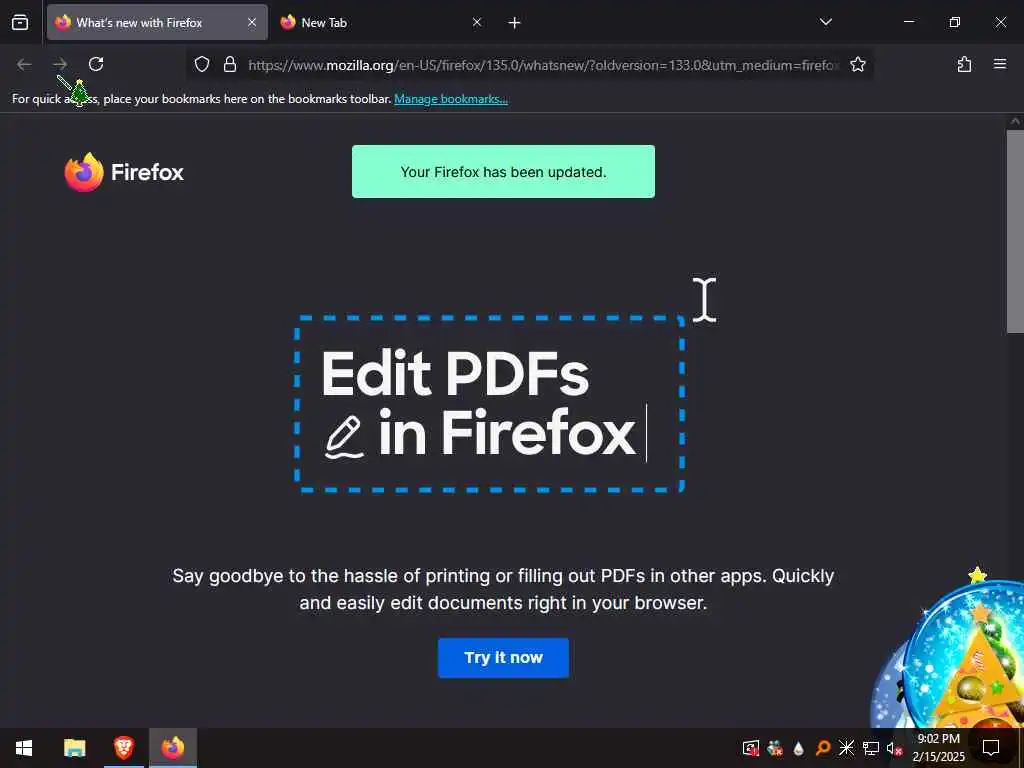Close the What's new with Firefox tab

[251, 22]
